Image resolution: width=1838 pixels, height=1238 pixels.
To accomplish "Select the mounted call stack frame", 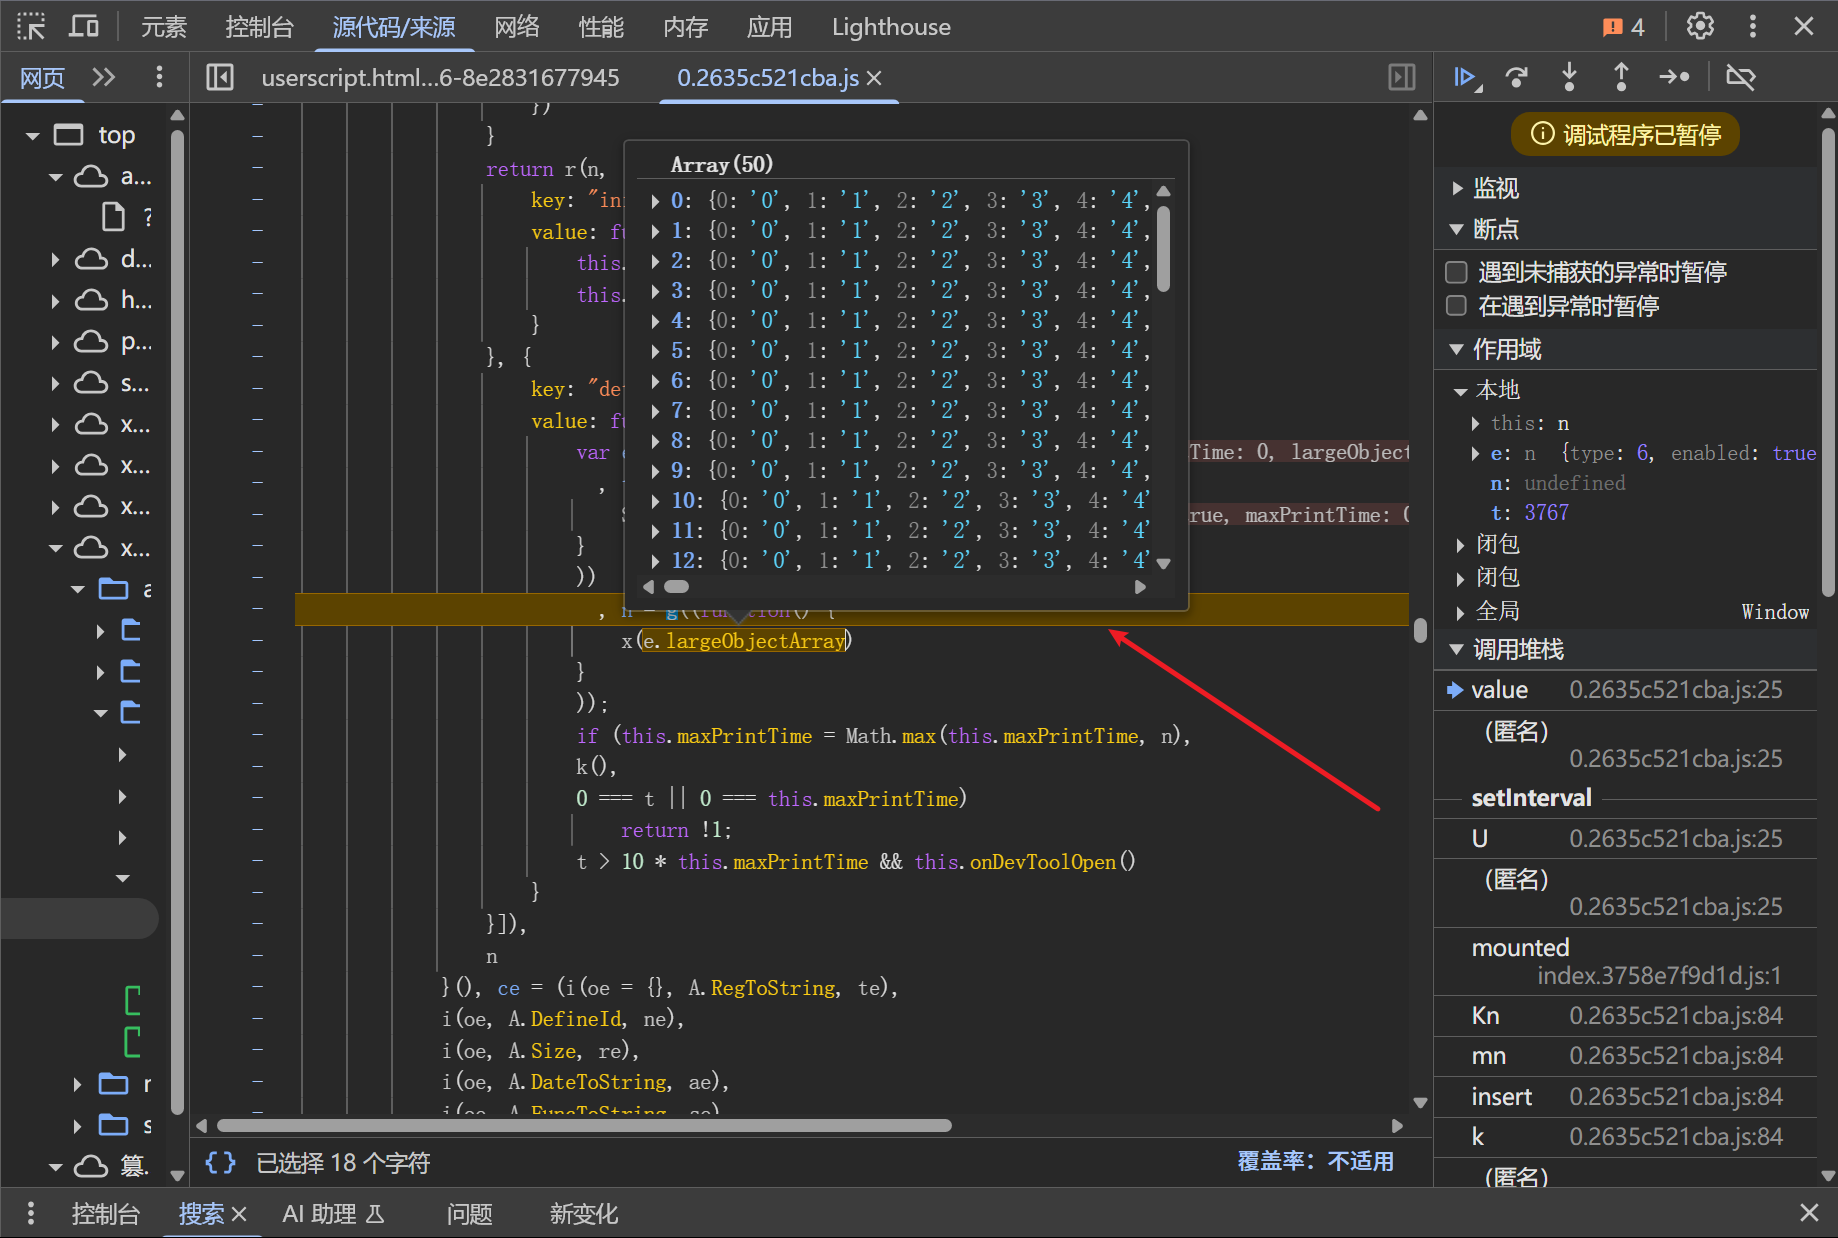I will 1520,947.
